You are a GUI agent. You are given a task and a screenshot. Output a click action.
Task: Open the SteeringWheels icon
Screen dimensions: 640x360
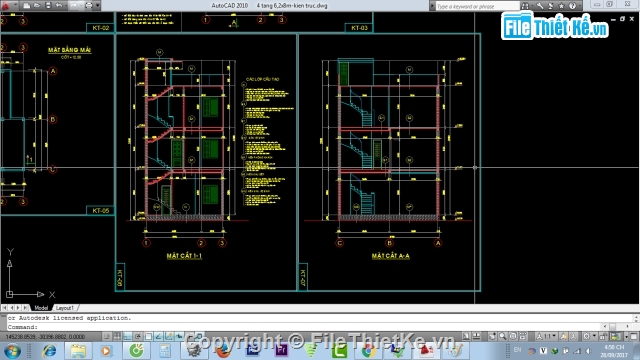click(x=513, y=336)
